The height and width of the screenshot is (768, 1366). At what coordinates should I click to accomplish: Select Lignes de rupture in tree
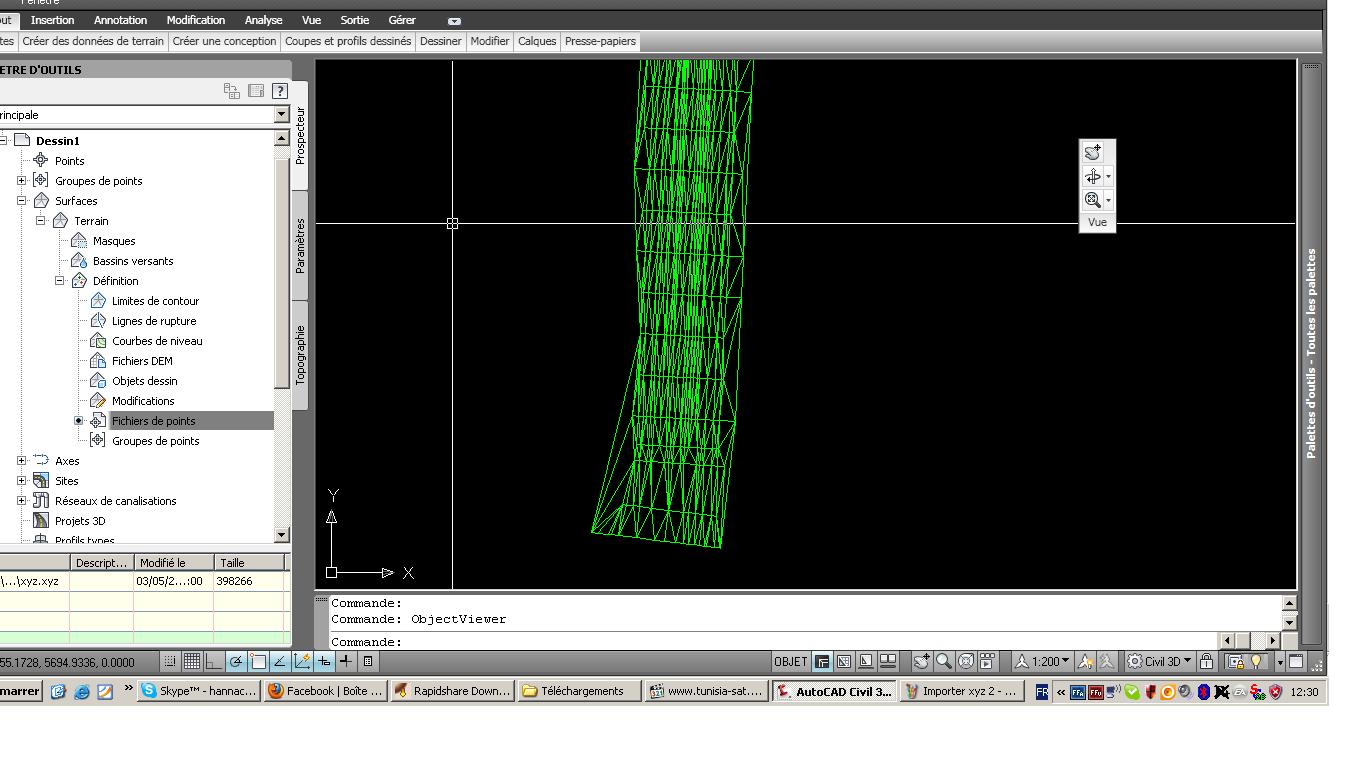tap(154, 321)
